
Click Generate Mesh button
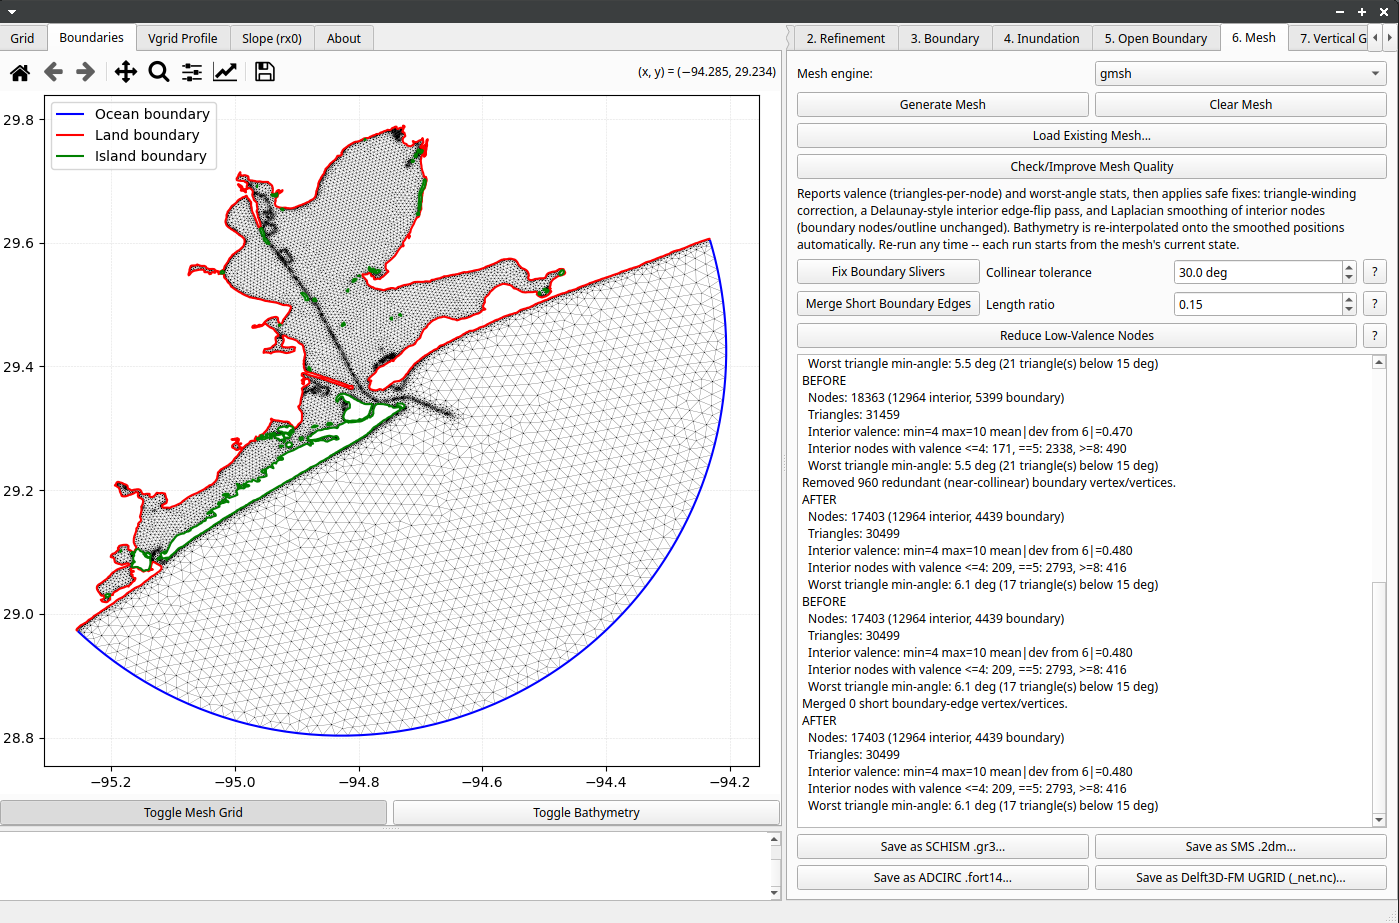943,104
